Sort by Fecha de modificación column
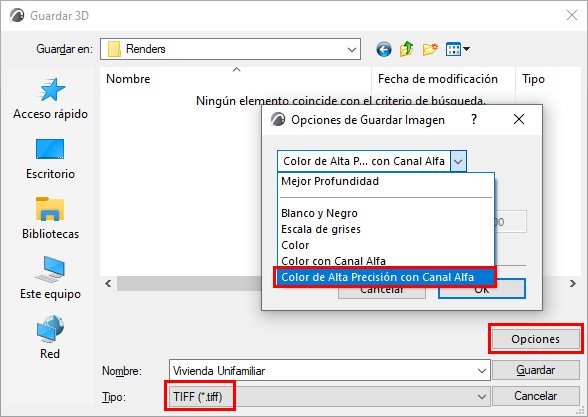This screenshot has width=588, height=417. click(444, 79)
